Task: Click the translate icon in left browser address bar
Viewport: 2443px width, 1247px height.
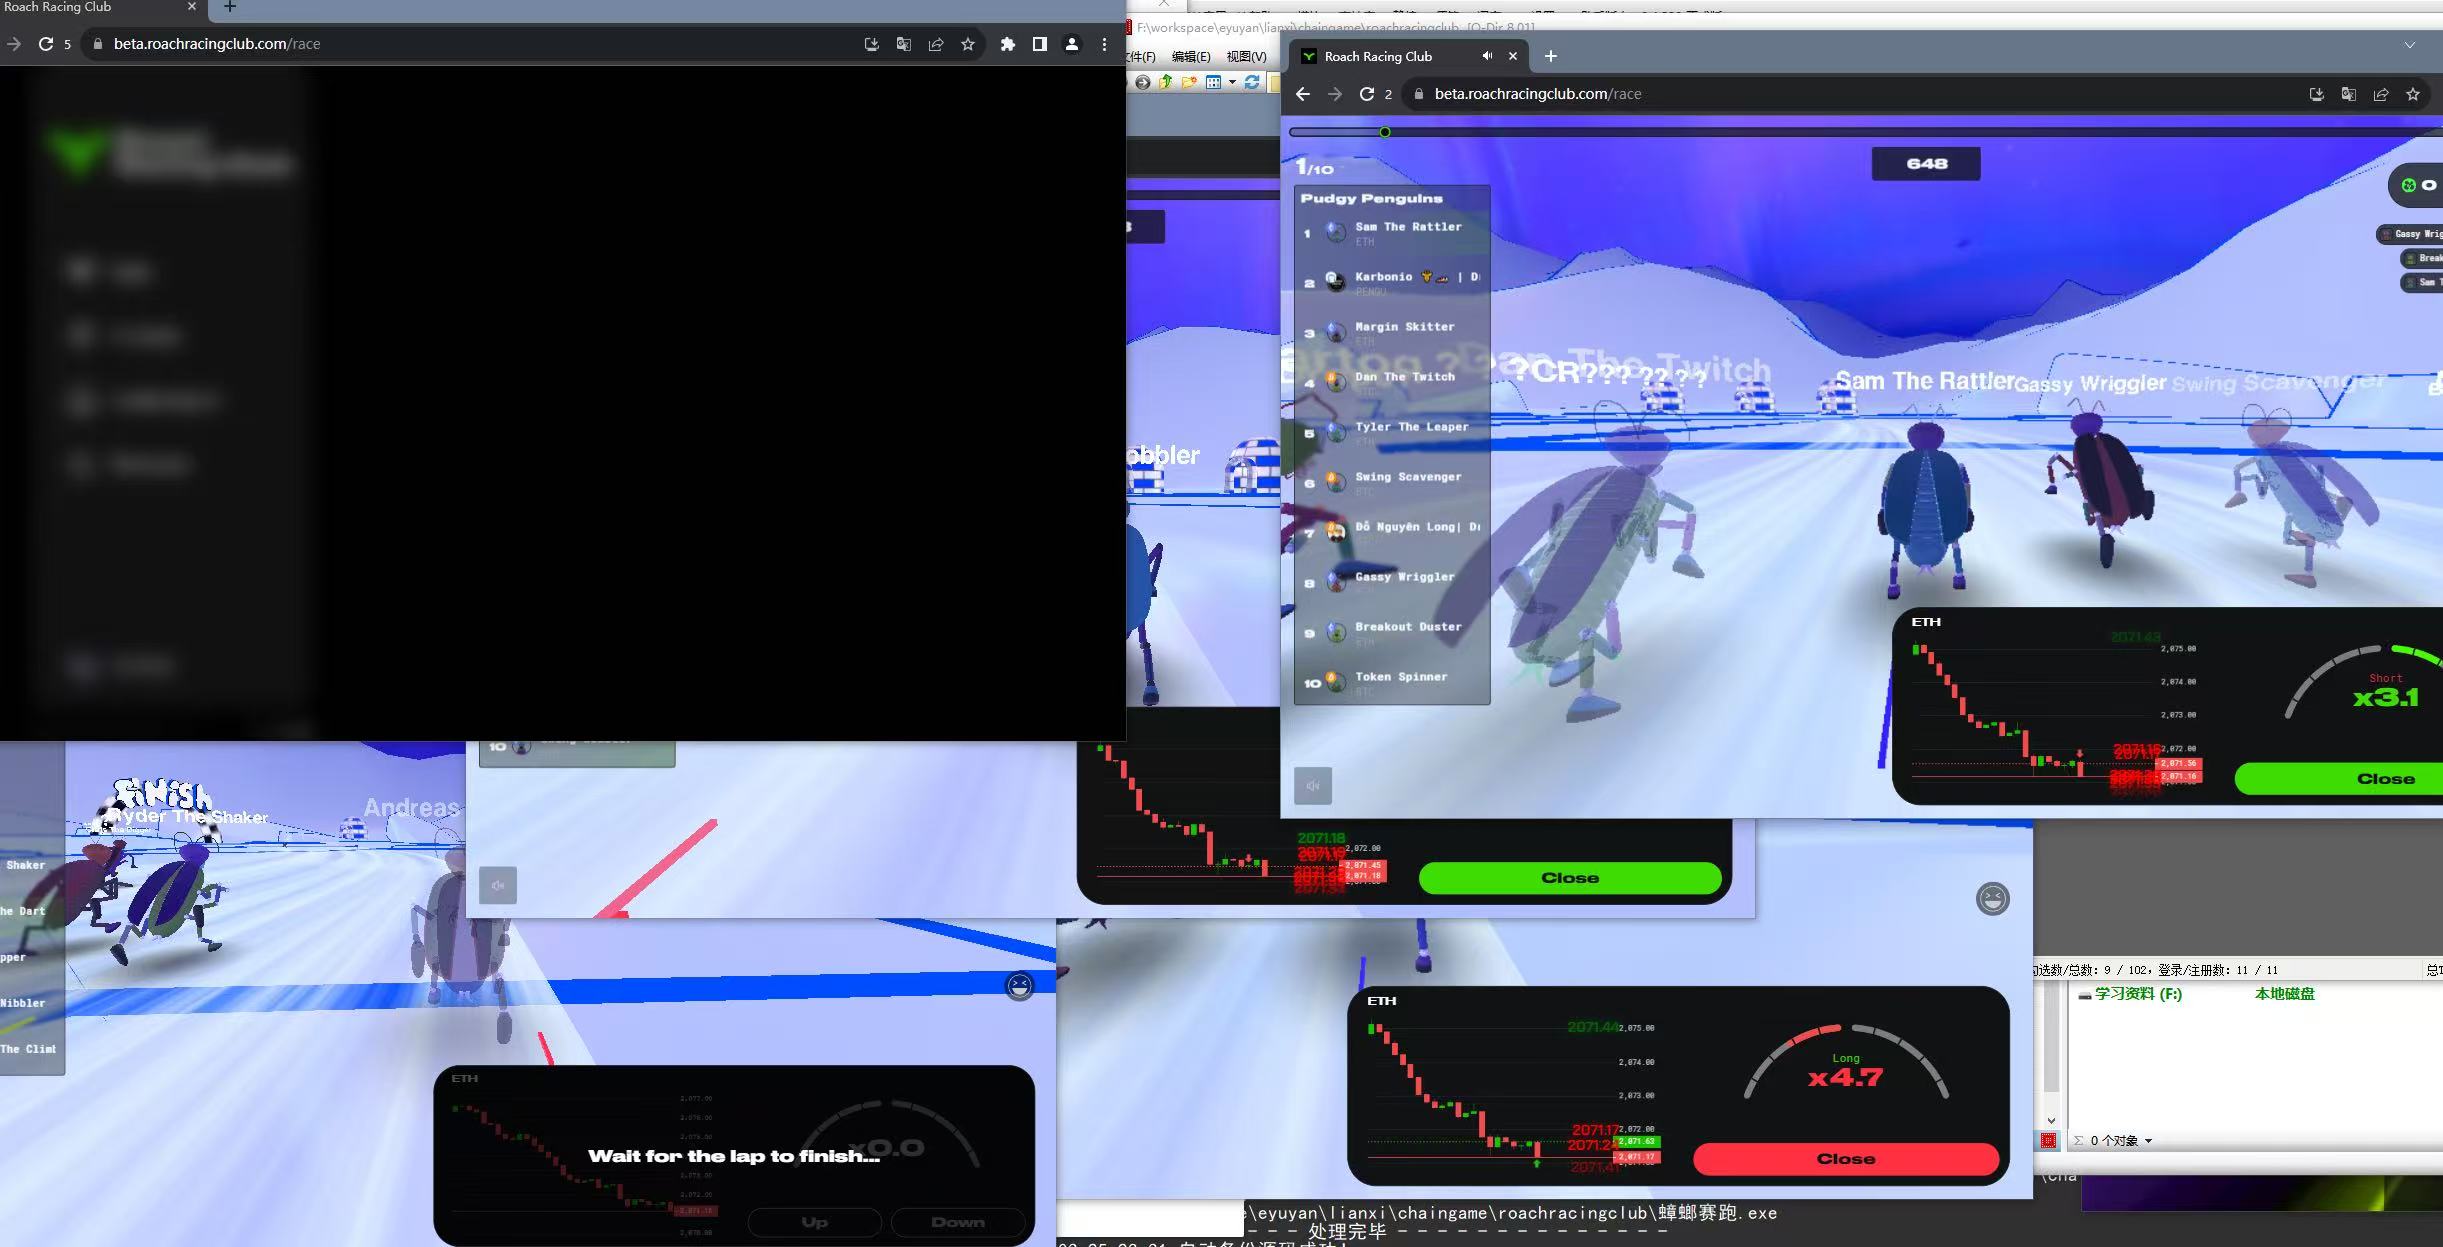Action: pos(904,44)
